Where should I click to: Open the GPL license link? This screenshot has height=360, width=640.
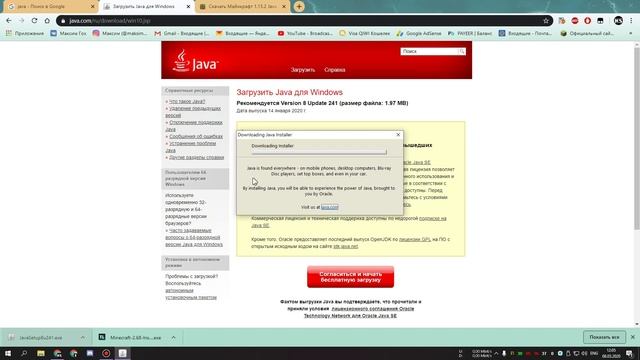pyautogui.click(x=415, y=239)
